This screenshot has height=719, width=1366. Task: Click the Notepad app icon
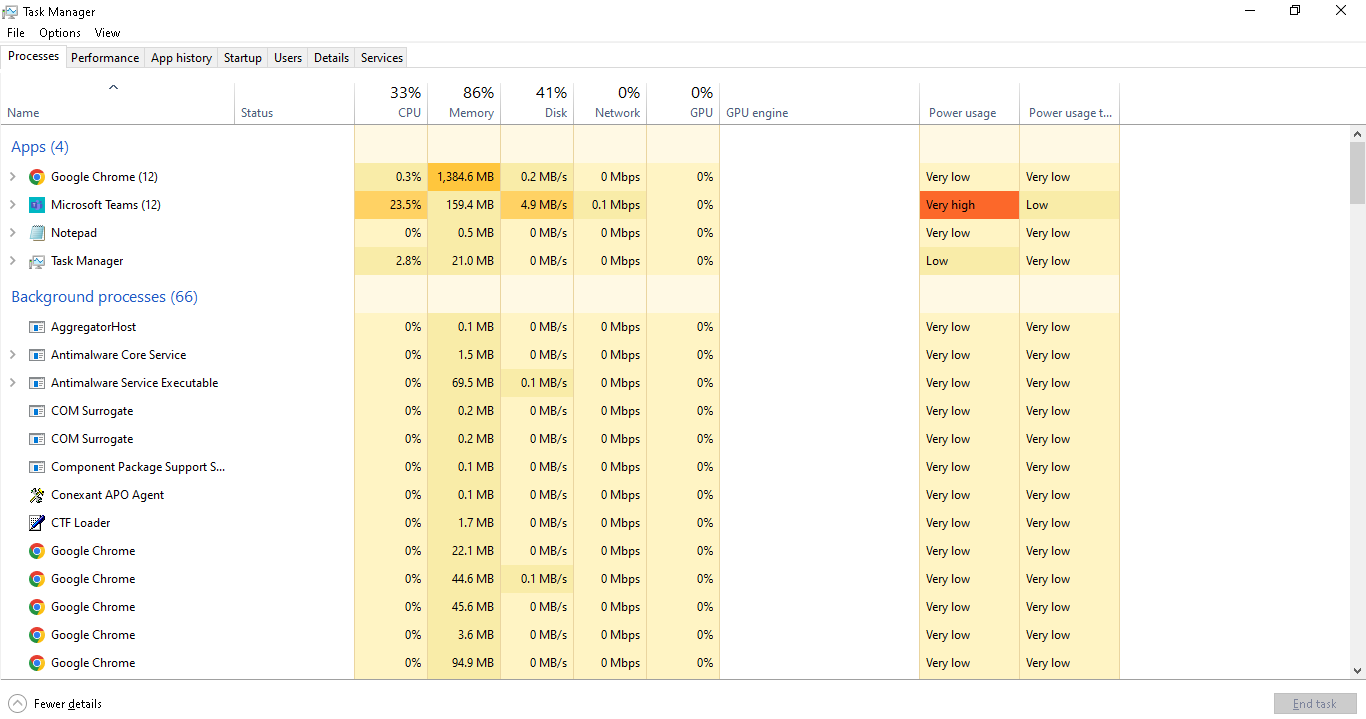pos(37,233)
